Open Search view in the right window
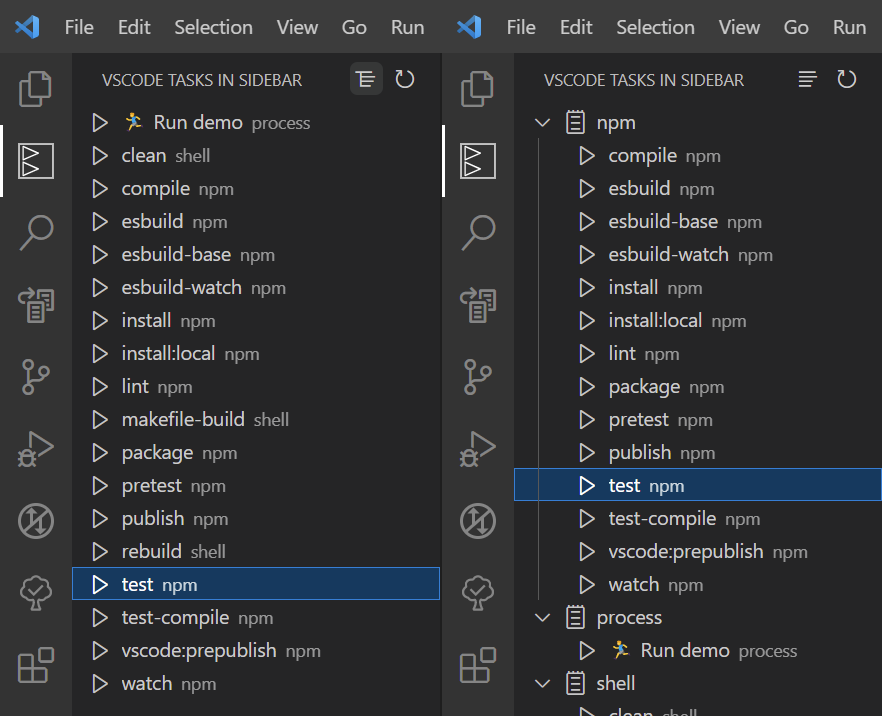The height and width of the screenshot is (716, 882). pos(478,232)
